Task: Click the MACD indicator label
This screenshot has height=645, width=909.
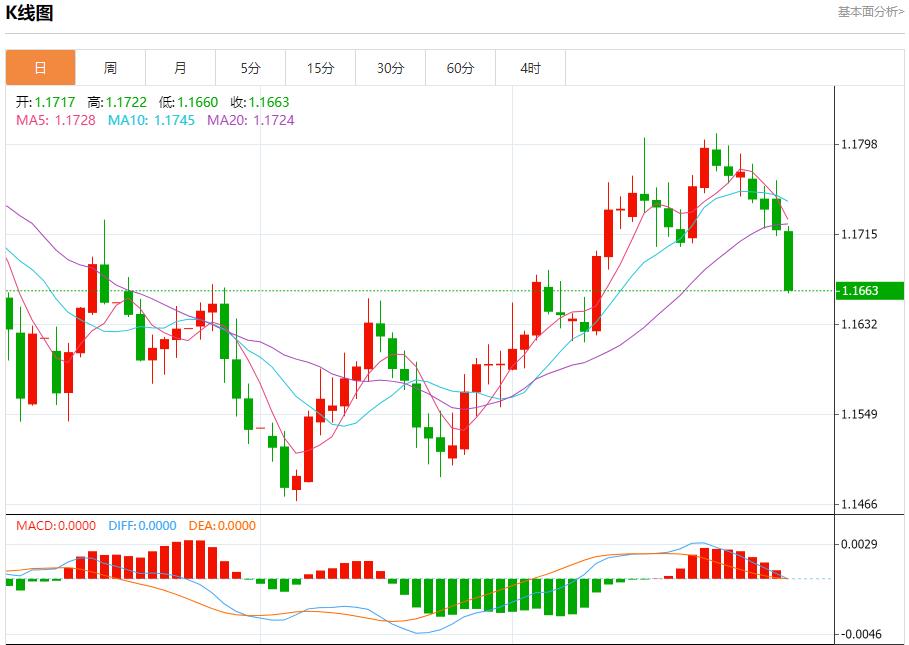Action: (x=56, y=526)
